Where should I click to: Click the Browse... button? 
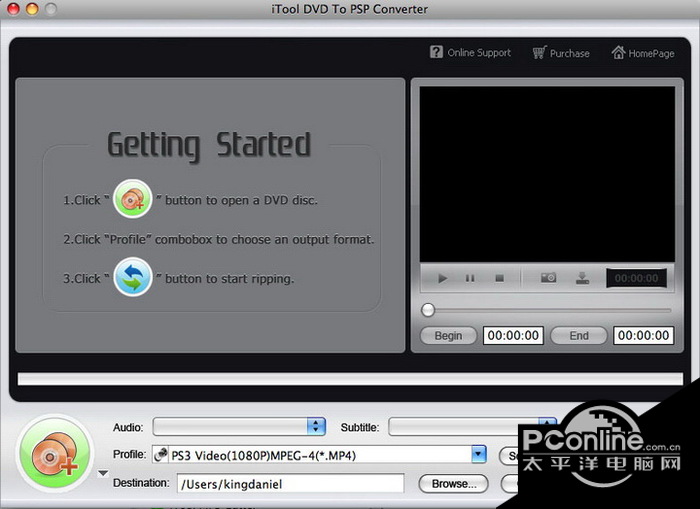coord(454,484)
